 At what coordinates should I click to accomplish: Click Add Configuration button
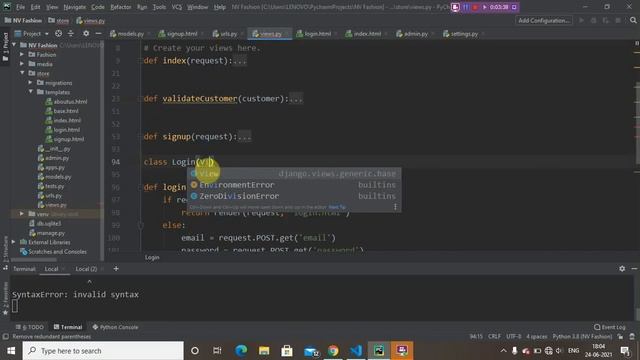click(543, 20)
